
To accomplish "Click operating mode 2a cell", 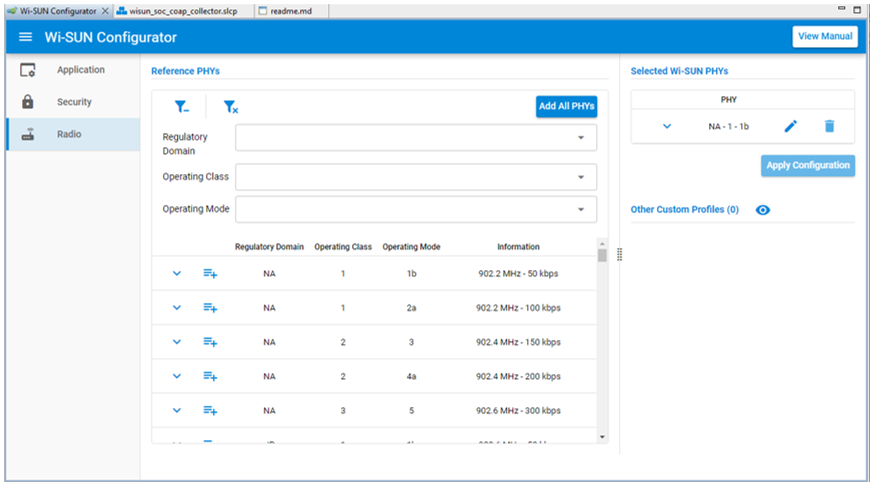I will click(x=411, y=308).
